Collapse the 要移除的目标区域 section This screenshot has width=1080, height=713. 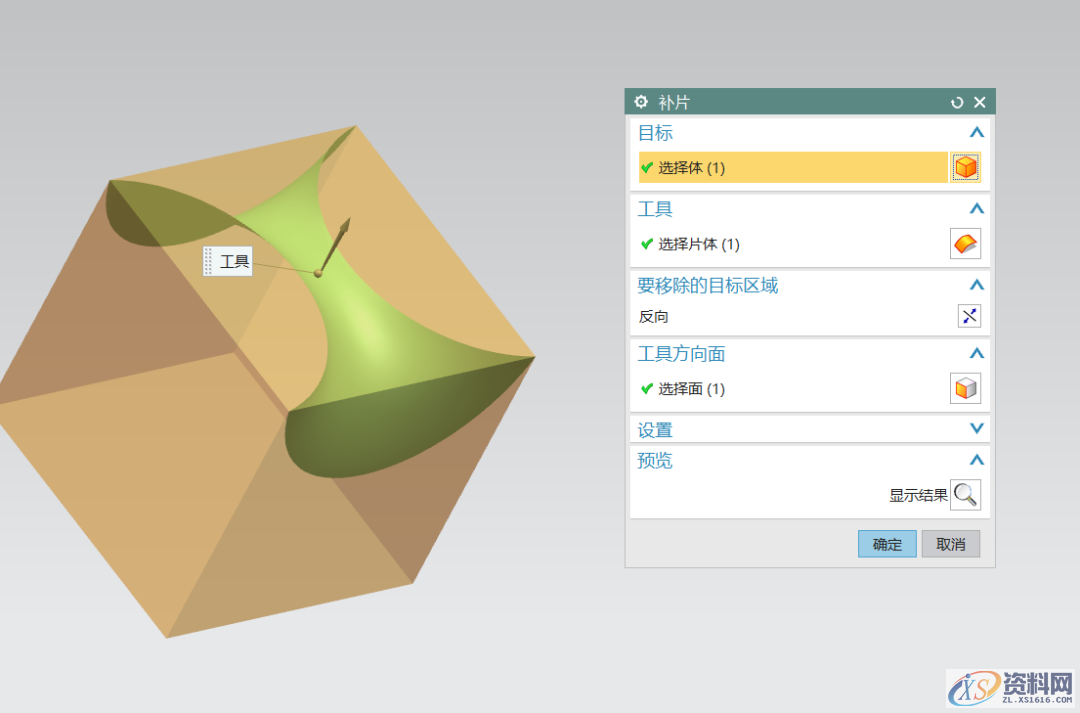coord(977,285)
